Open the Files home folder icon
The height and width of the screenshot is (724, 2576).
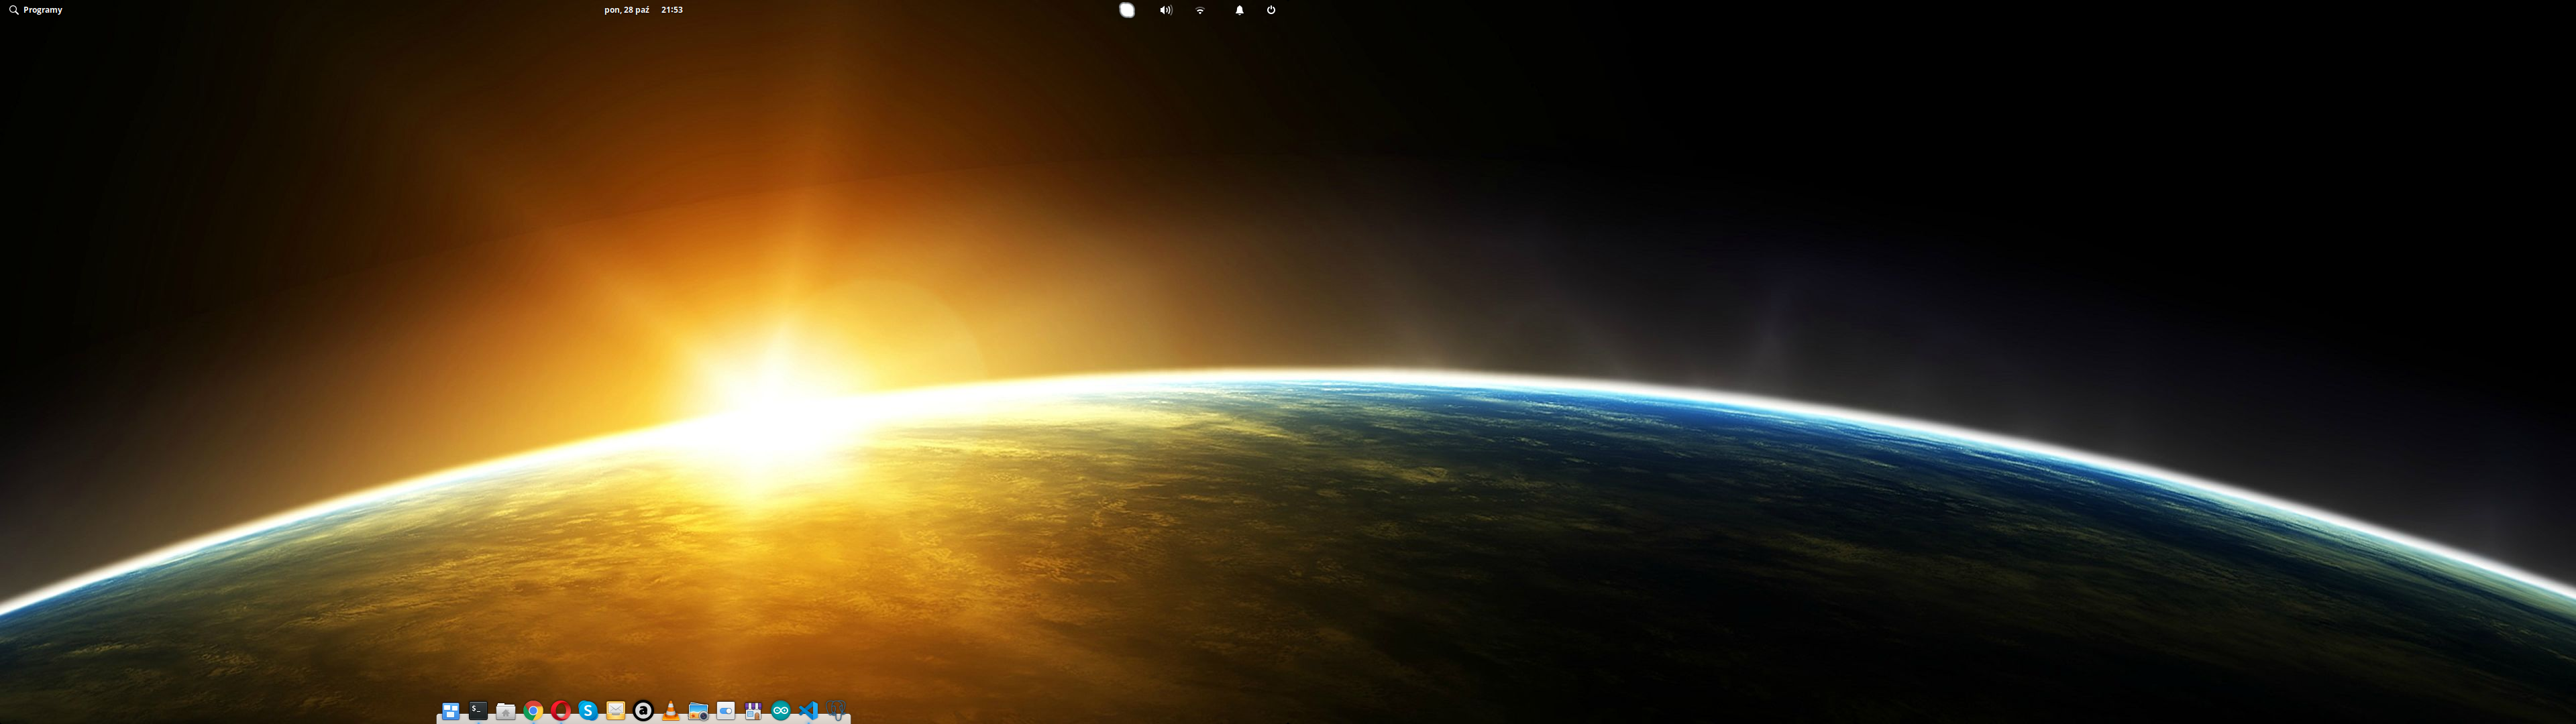(x=506, y=710)
